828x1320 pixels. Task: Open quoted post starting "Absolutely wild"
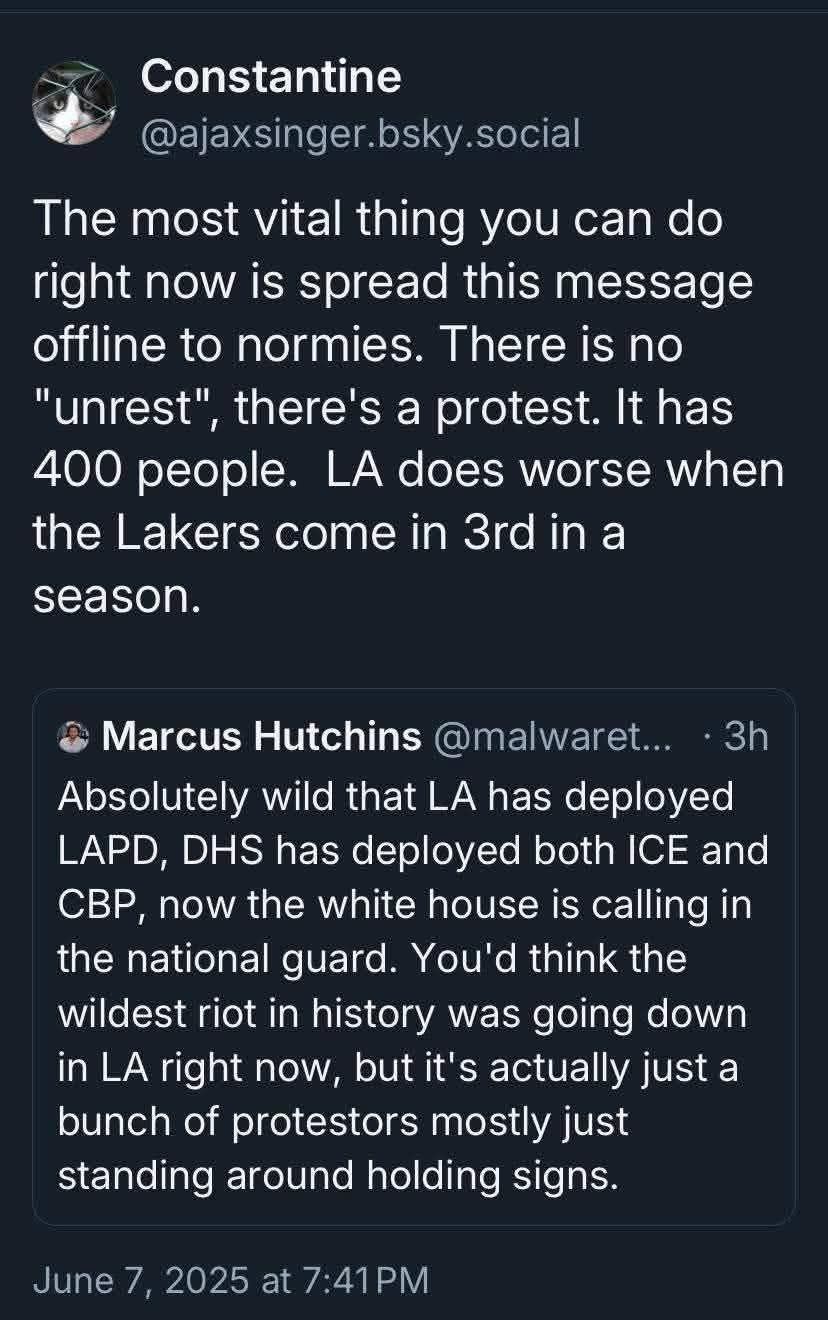point(395,797)
